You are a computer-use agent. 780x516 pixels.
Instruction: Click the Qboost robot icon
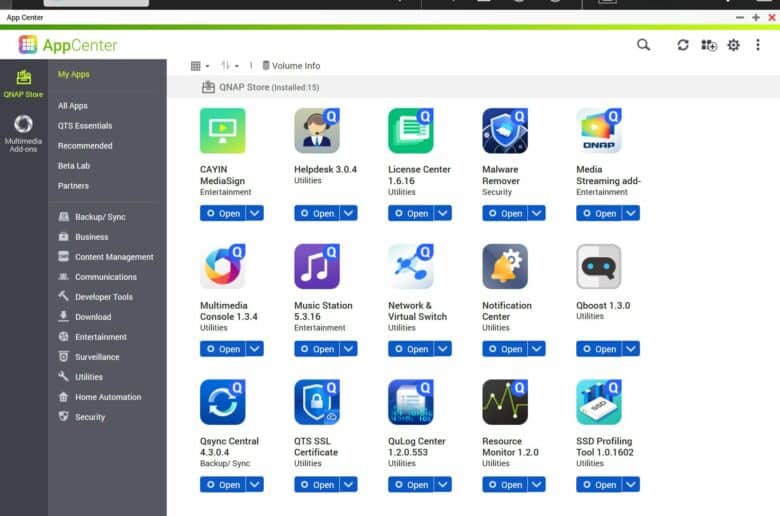(599, 267)
